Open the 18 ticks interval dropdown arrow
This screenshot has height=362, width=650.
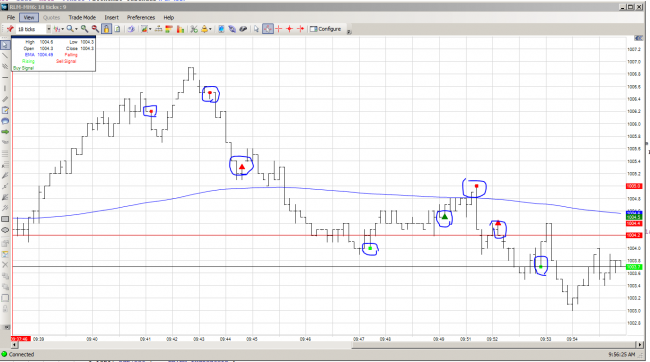49,29
